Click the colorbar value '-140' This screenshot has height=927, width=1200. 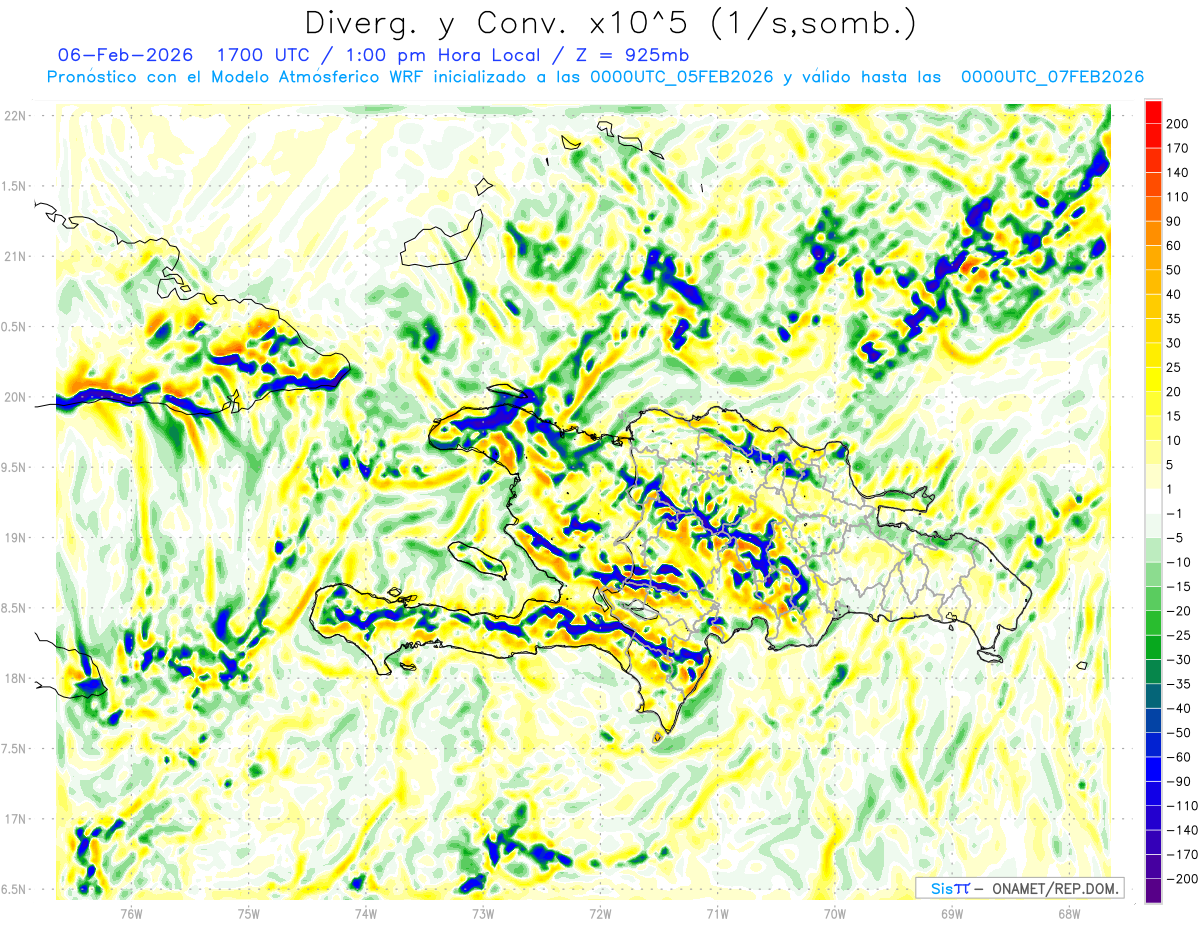tap(1181, 830)
